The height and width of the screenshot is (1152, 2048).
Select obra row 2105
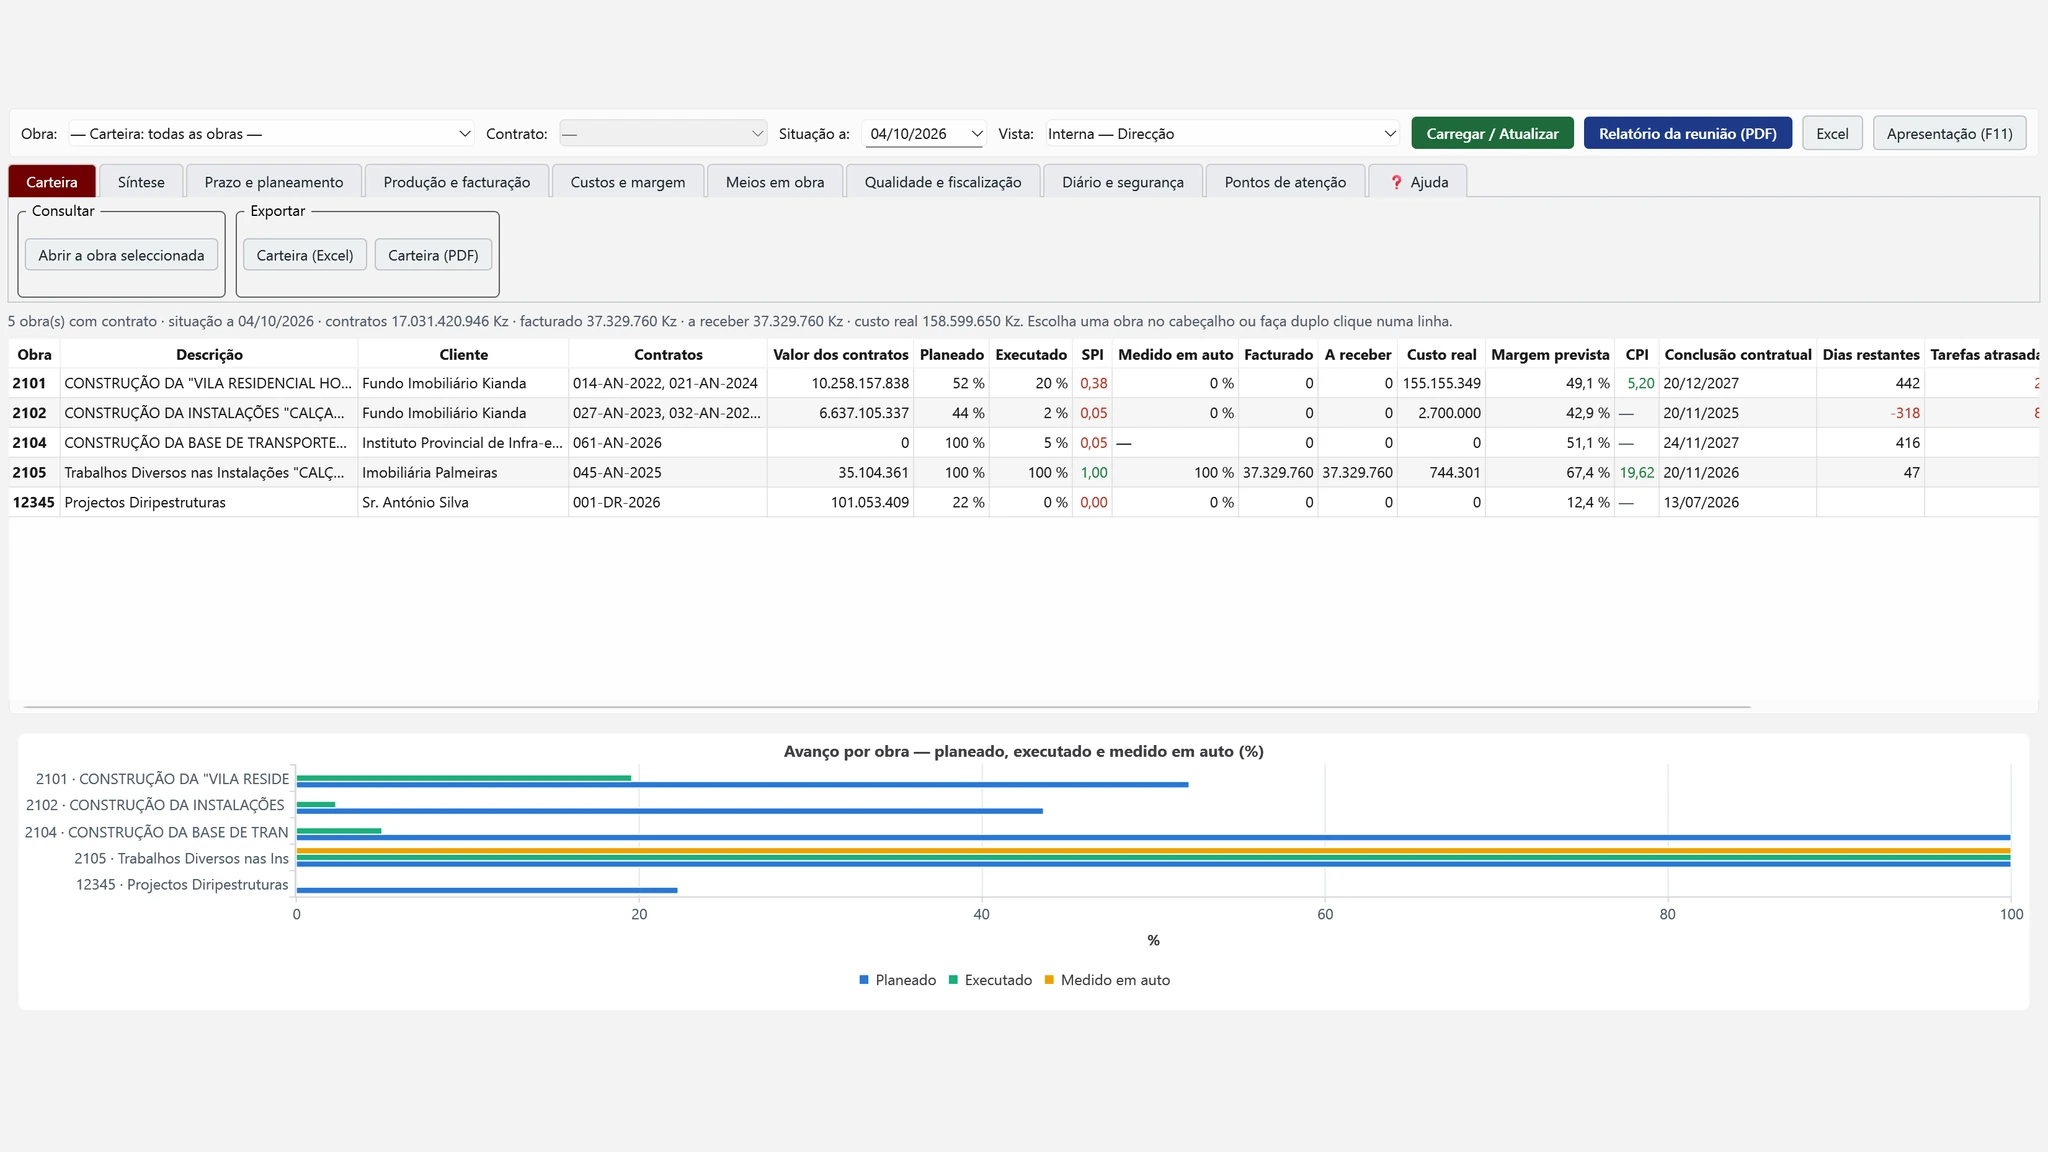coord(1024,472)
